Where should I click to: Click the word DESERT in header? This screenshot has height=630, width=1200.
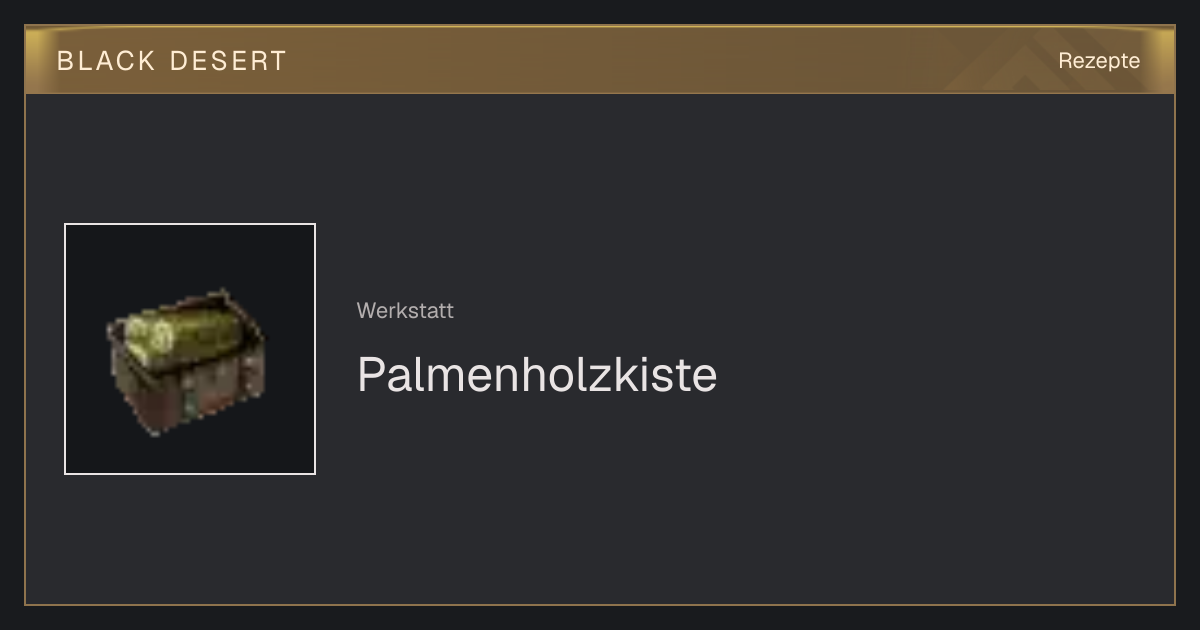228,61
